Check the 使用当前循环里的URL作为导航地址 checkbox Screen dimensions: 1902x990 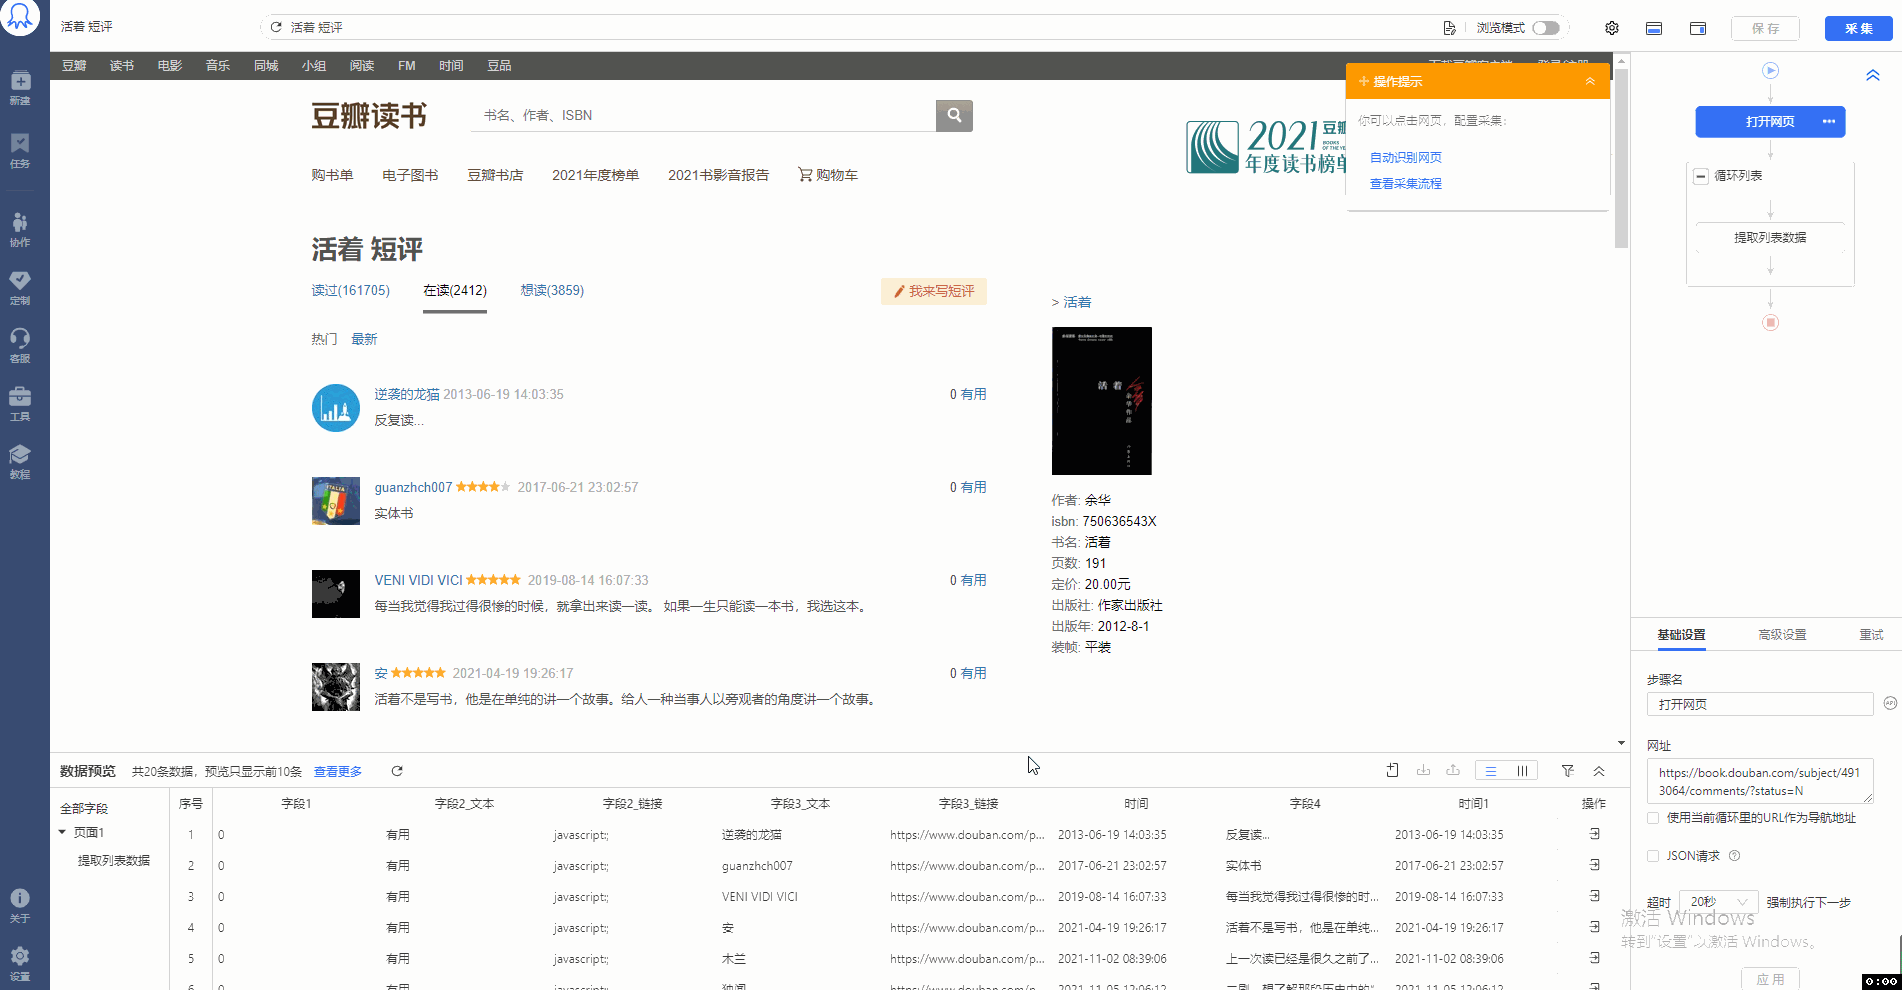pyautogui.click(x=1653, y=818)
